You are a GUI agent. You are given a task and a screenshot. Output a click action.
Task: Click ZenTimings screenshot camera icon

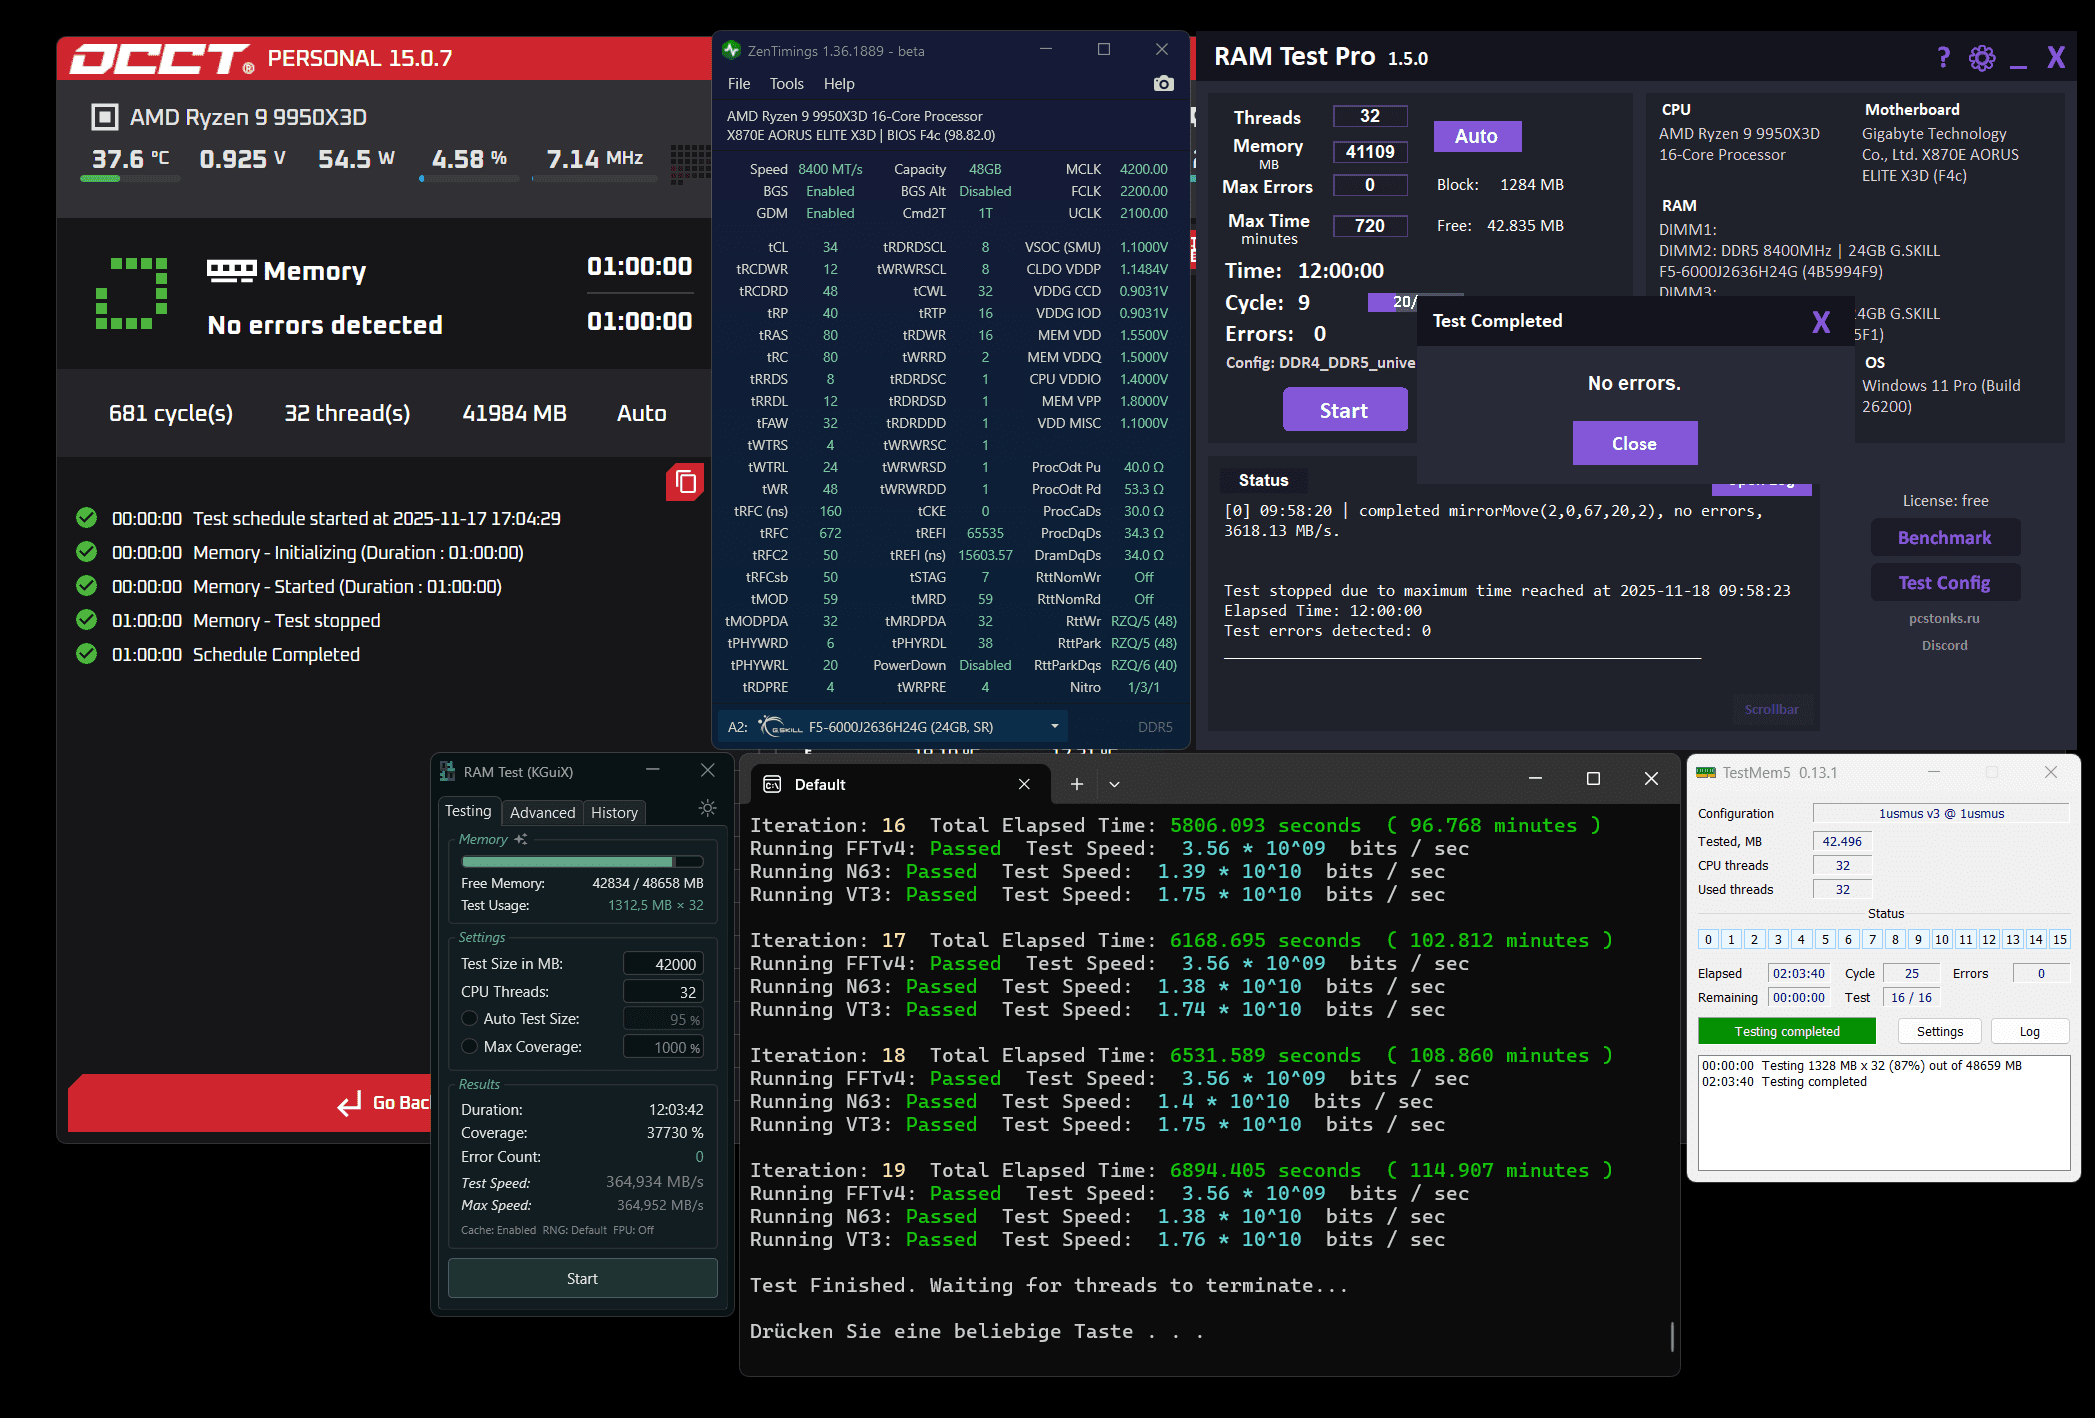point(1163,84)
